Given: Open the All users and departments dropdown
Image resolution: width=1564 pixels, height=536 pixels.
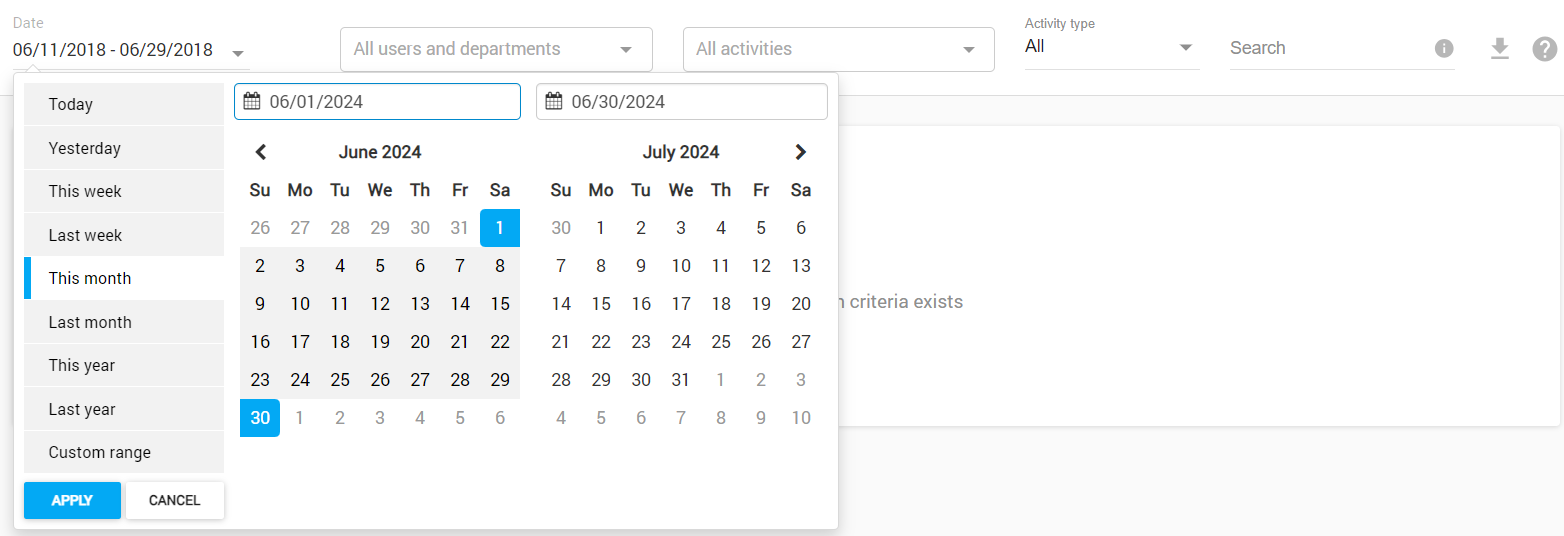Looking at the screenshot, I should (496, 49).
